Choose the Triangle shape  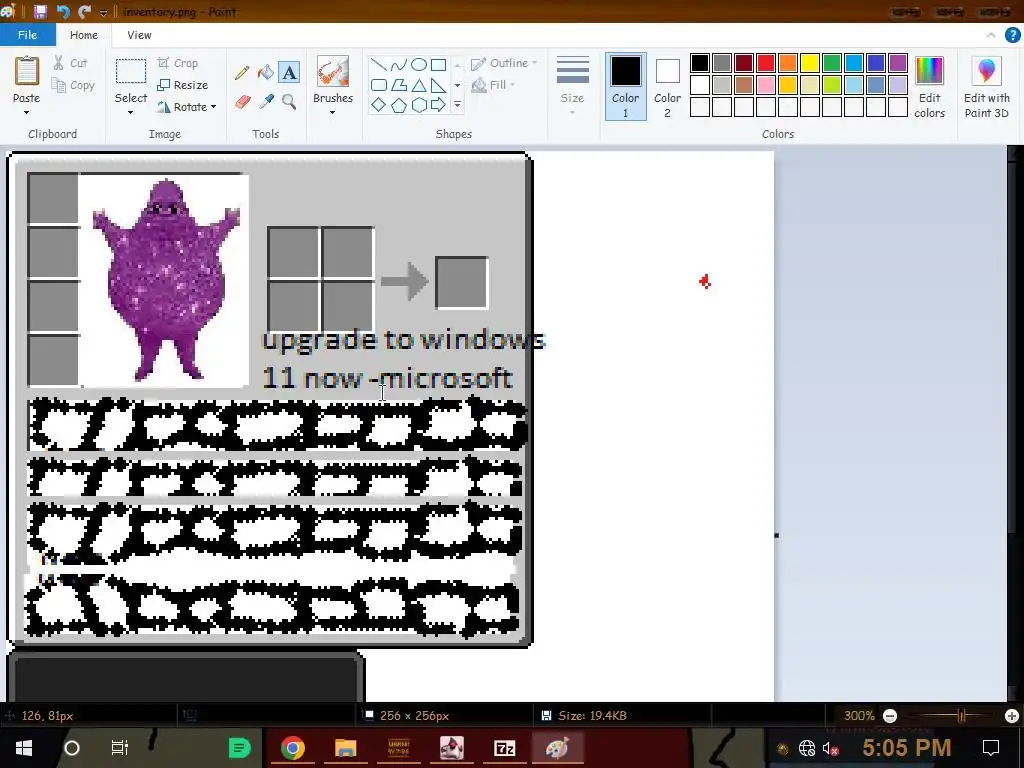click(x=419, y=84)
